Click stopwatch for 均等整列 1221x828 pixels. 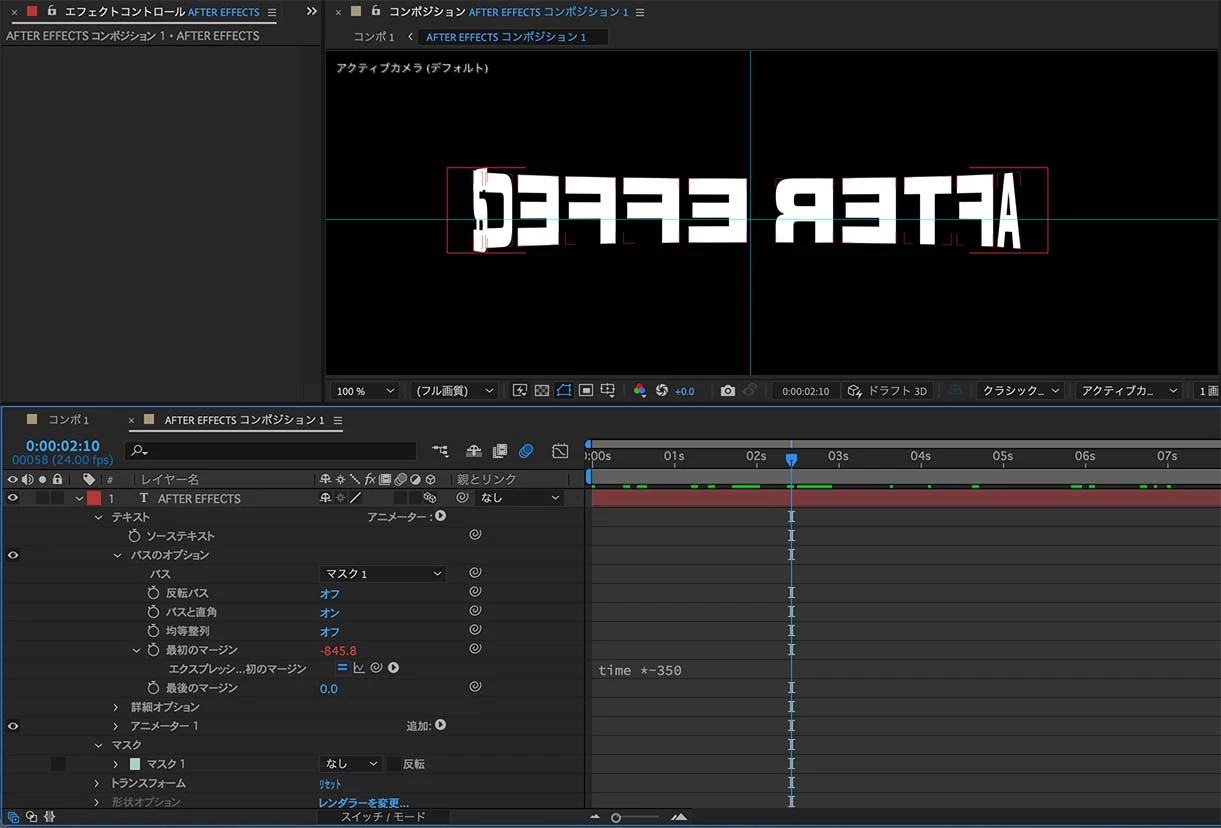click(x=153, y=631)
